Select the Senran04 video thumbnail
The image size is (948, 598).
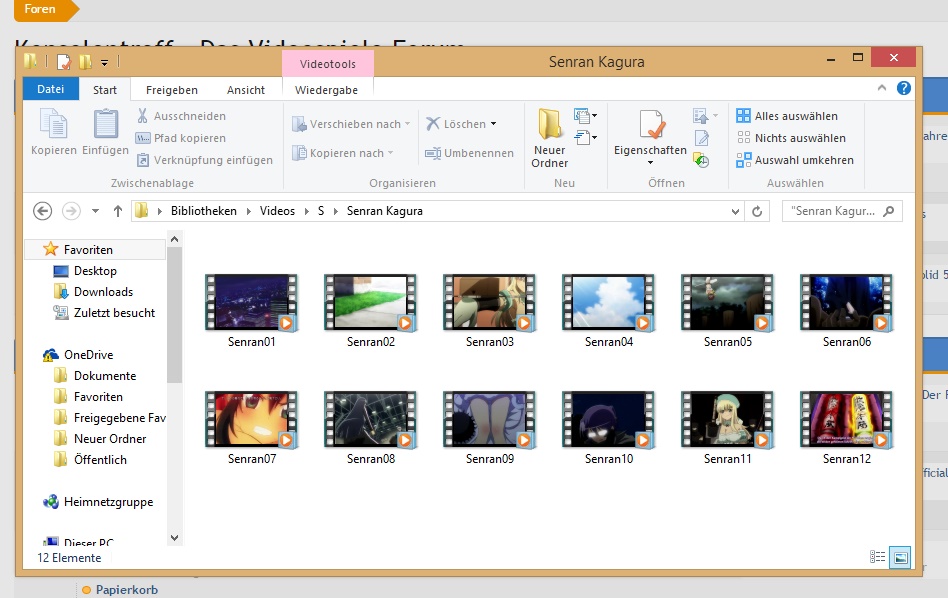(x=608, y=302)
